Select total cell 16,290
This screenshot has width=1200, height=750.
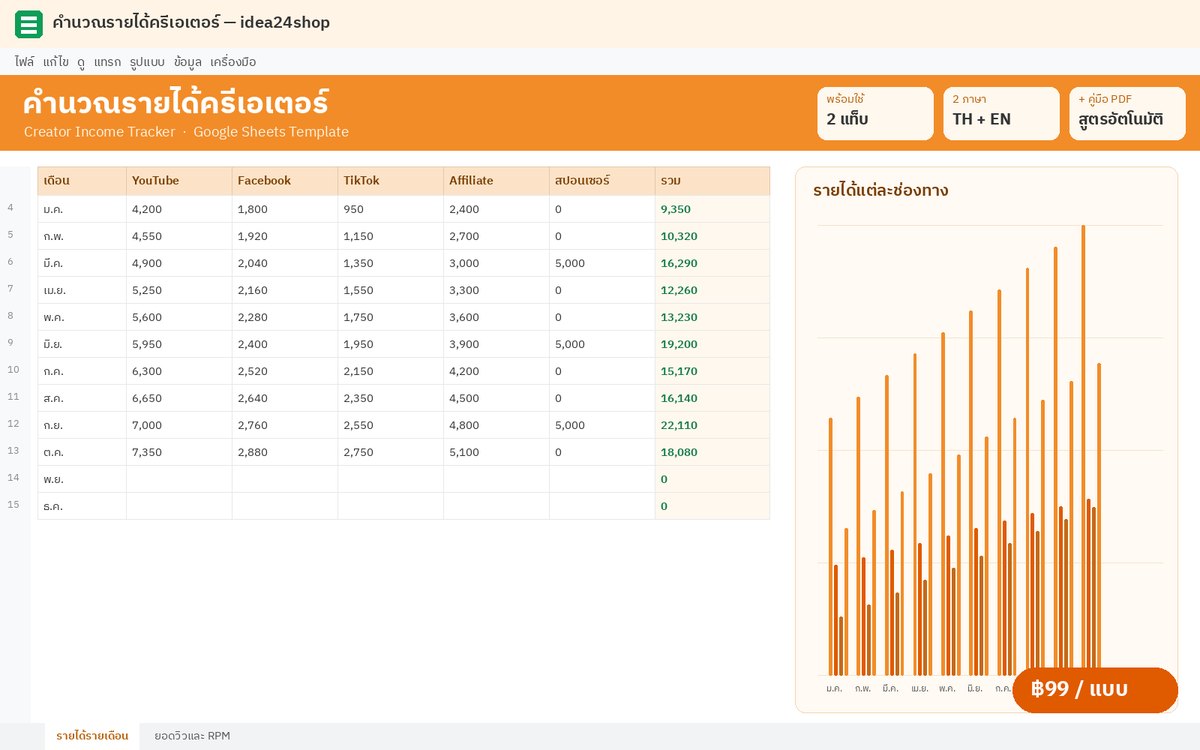tap(713, 263)
